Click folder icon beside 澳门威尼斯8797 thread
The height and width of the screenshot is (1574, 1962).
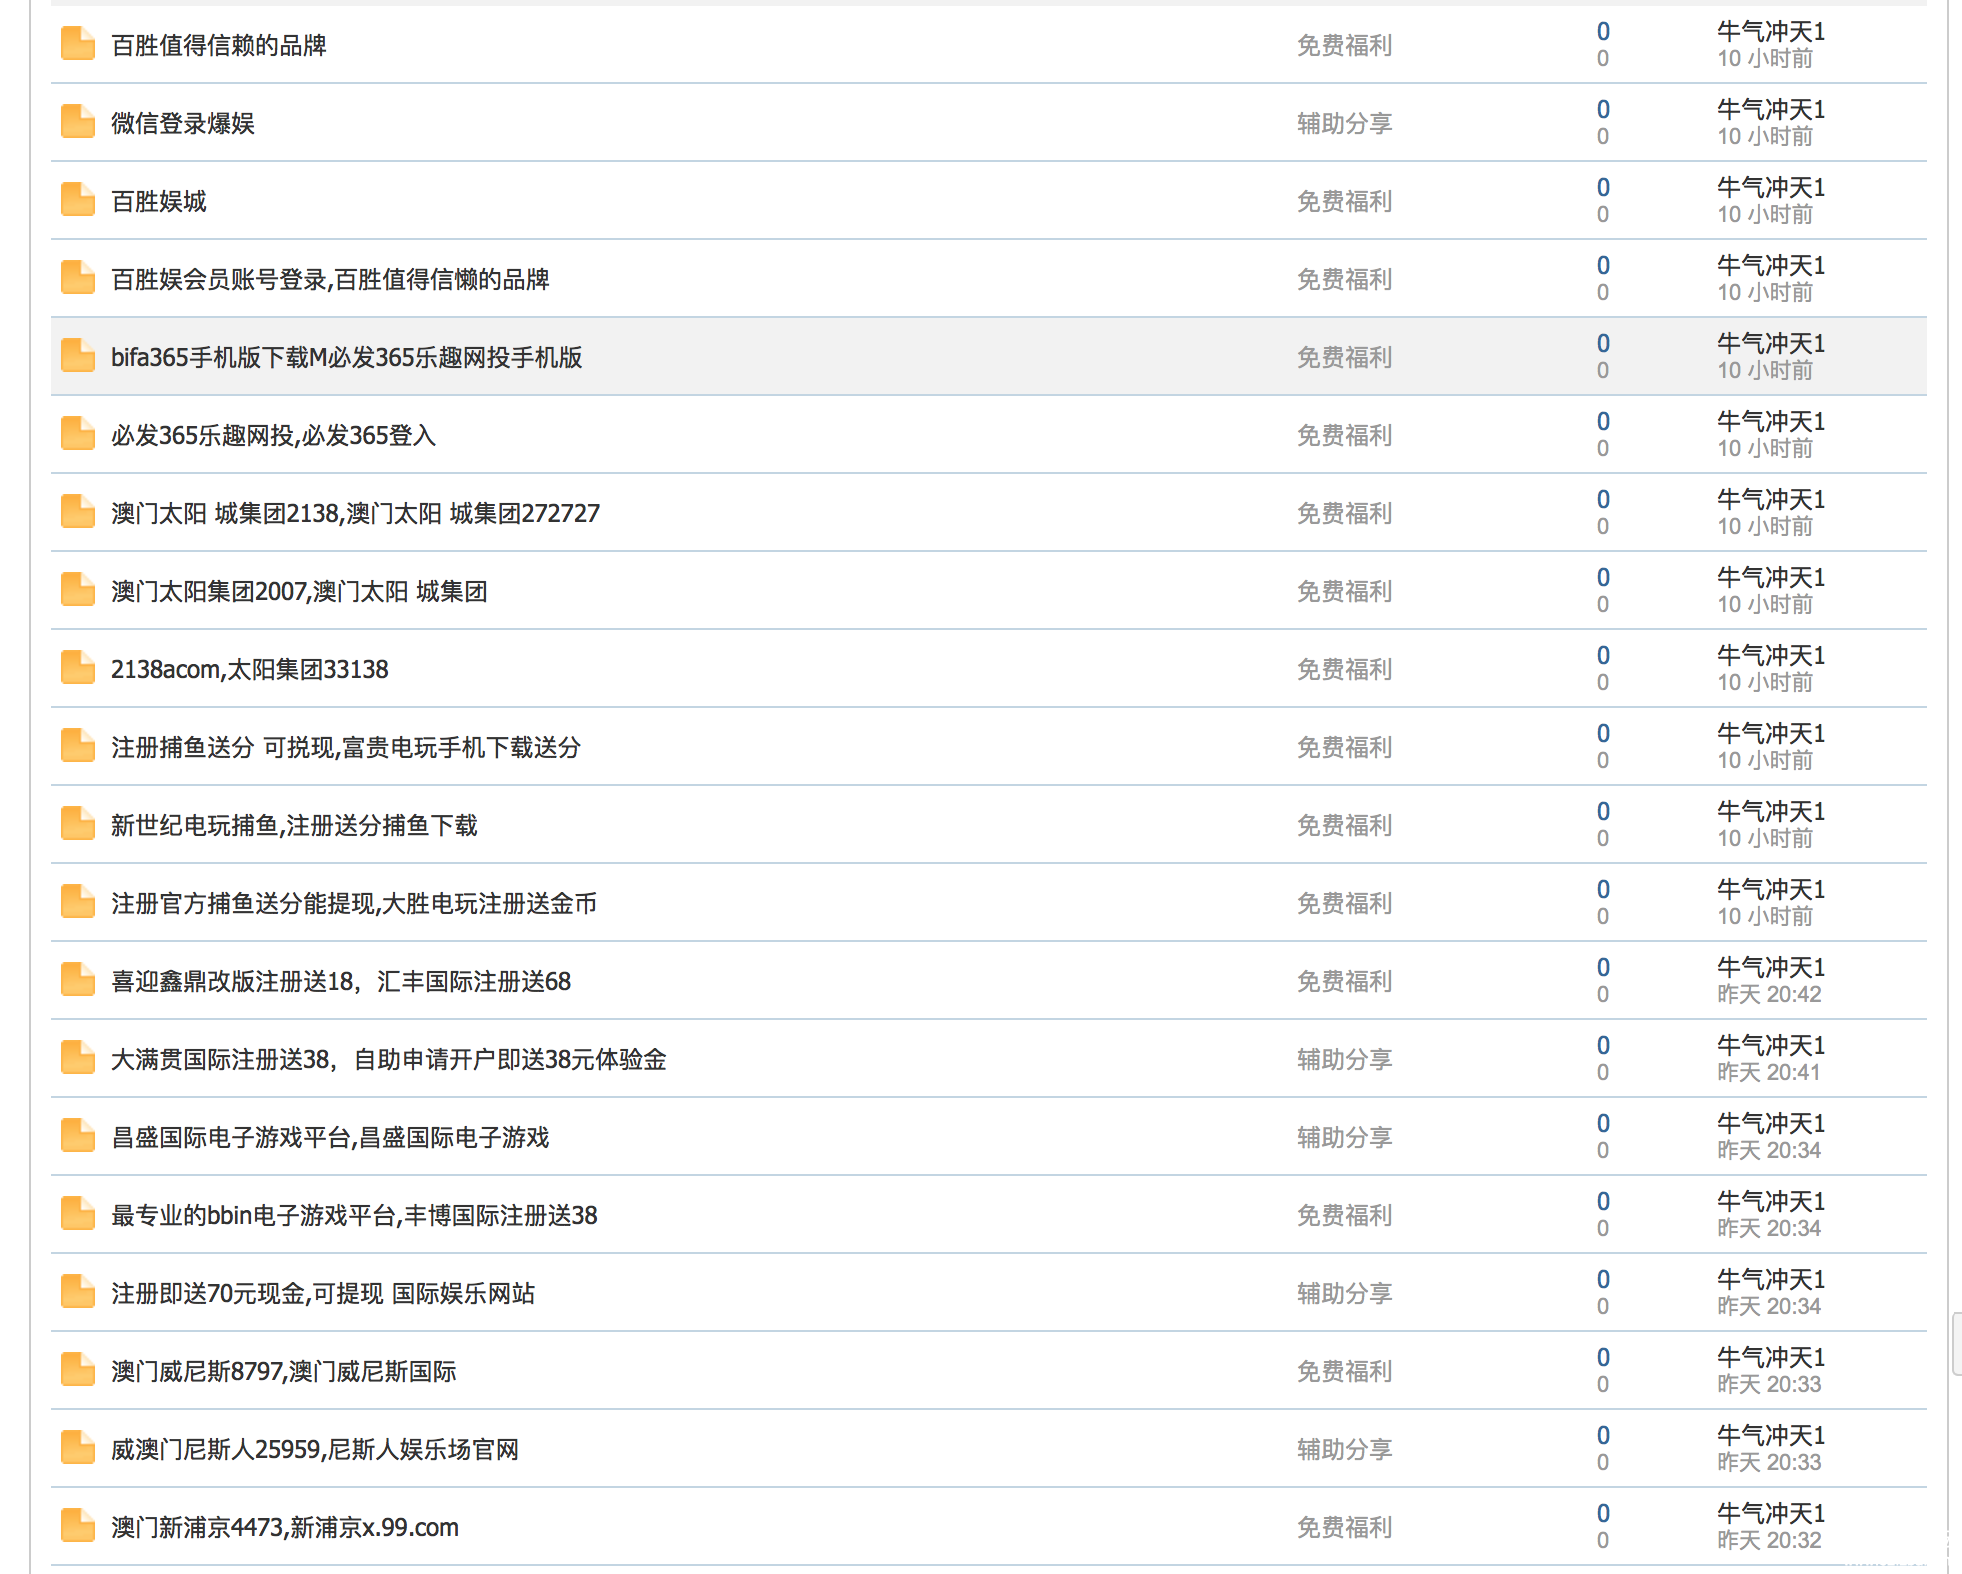point(78,1370)
